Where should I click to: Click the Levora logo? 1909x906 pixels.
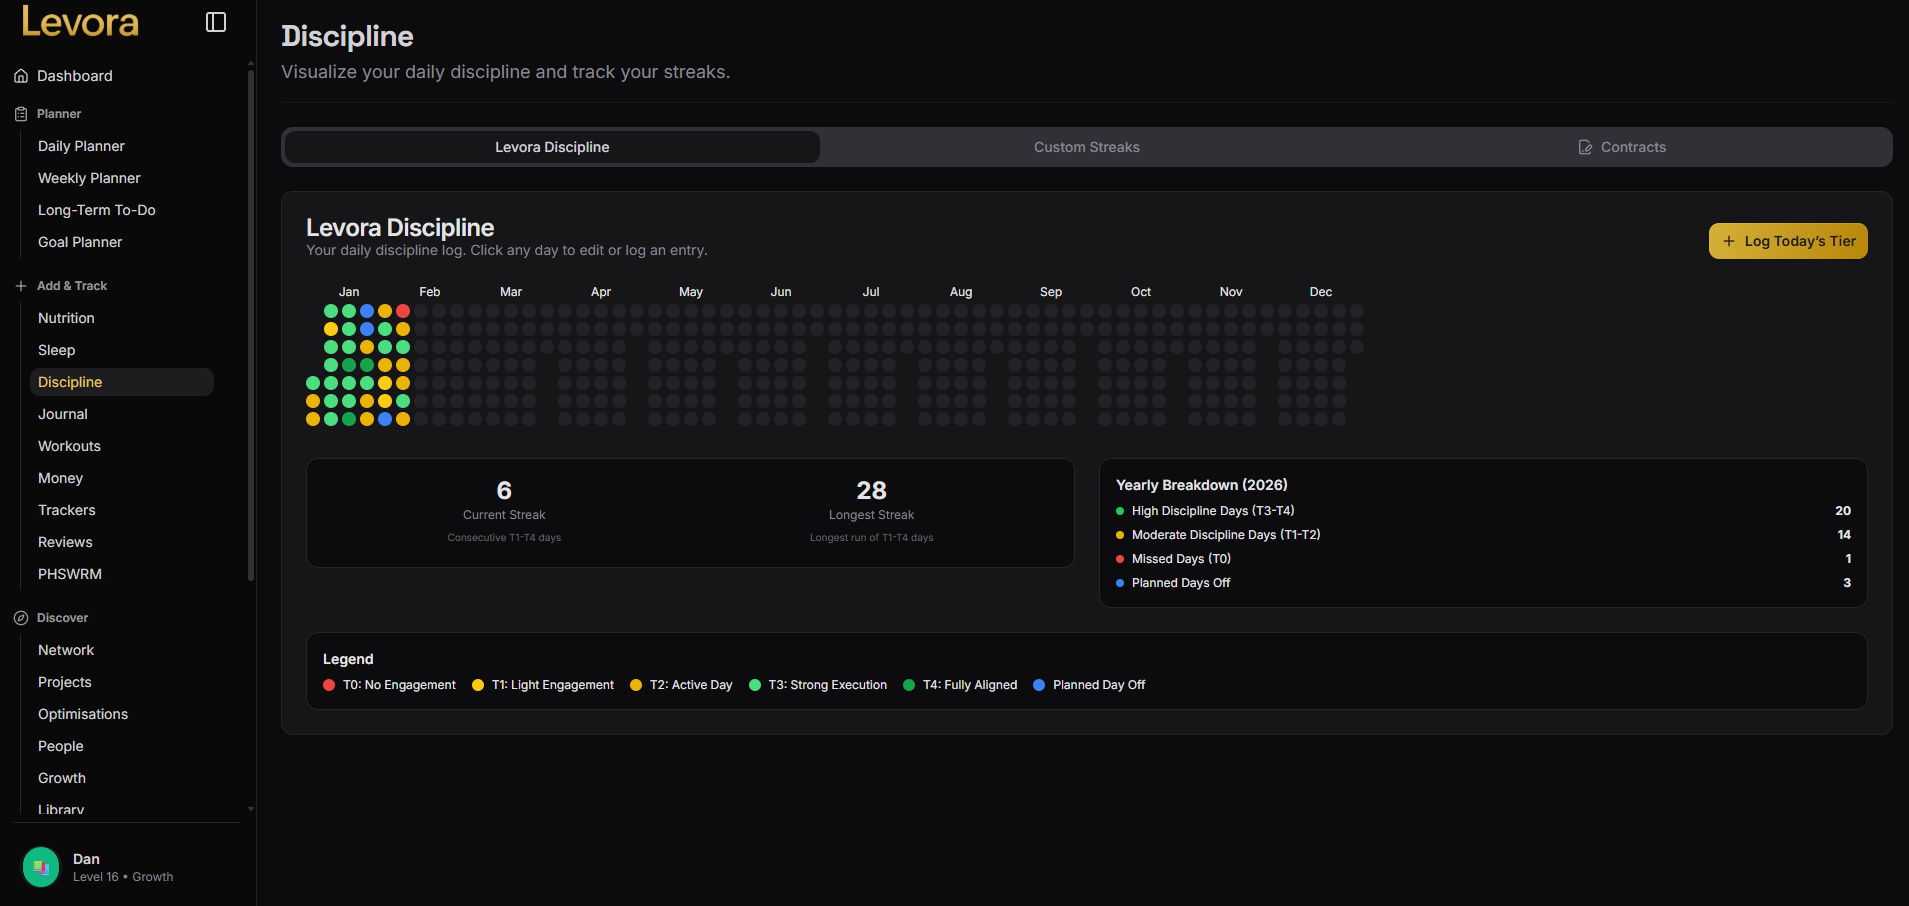tap(79, 21)
